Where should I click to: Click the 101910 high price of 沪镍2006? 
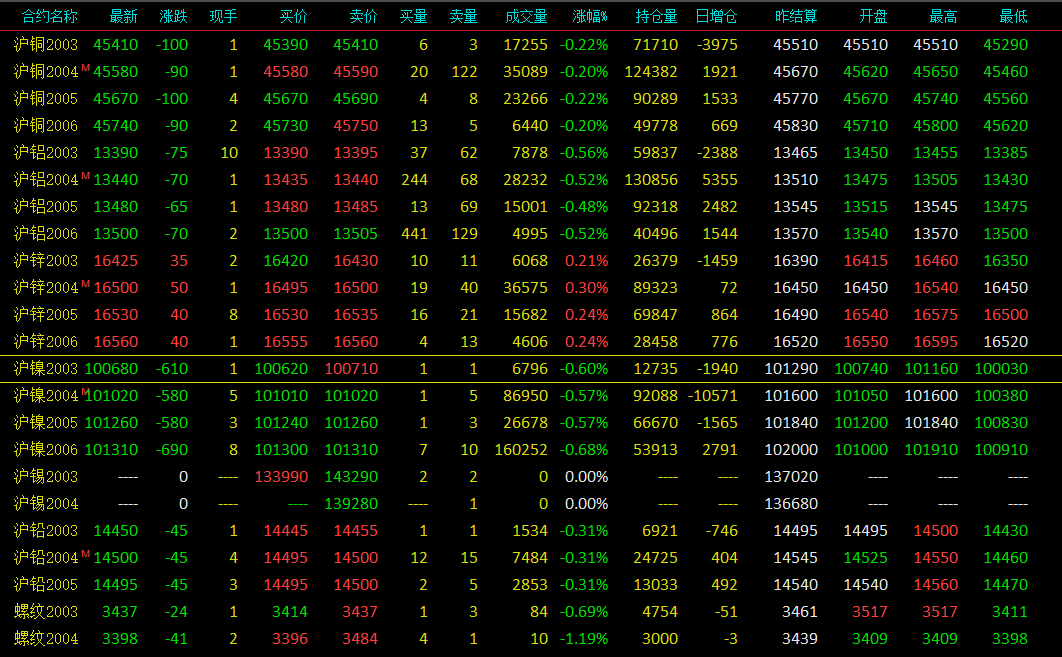click(x=931, y=450)
